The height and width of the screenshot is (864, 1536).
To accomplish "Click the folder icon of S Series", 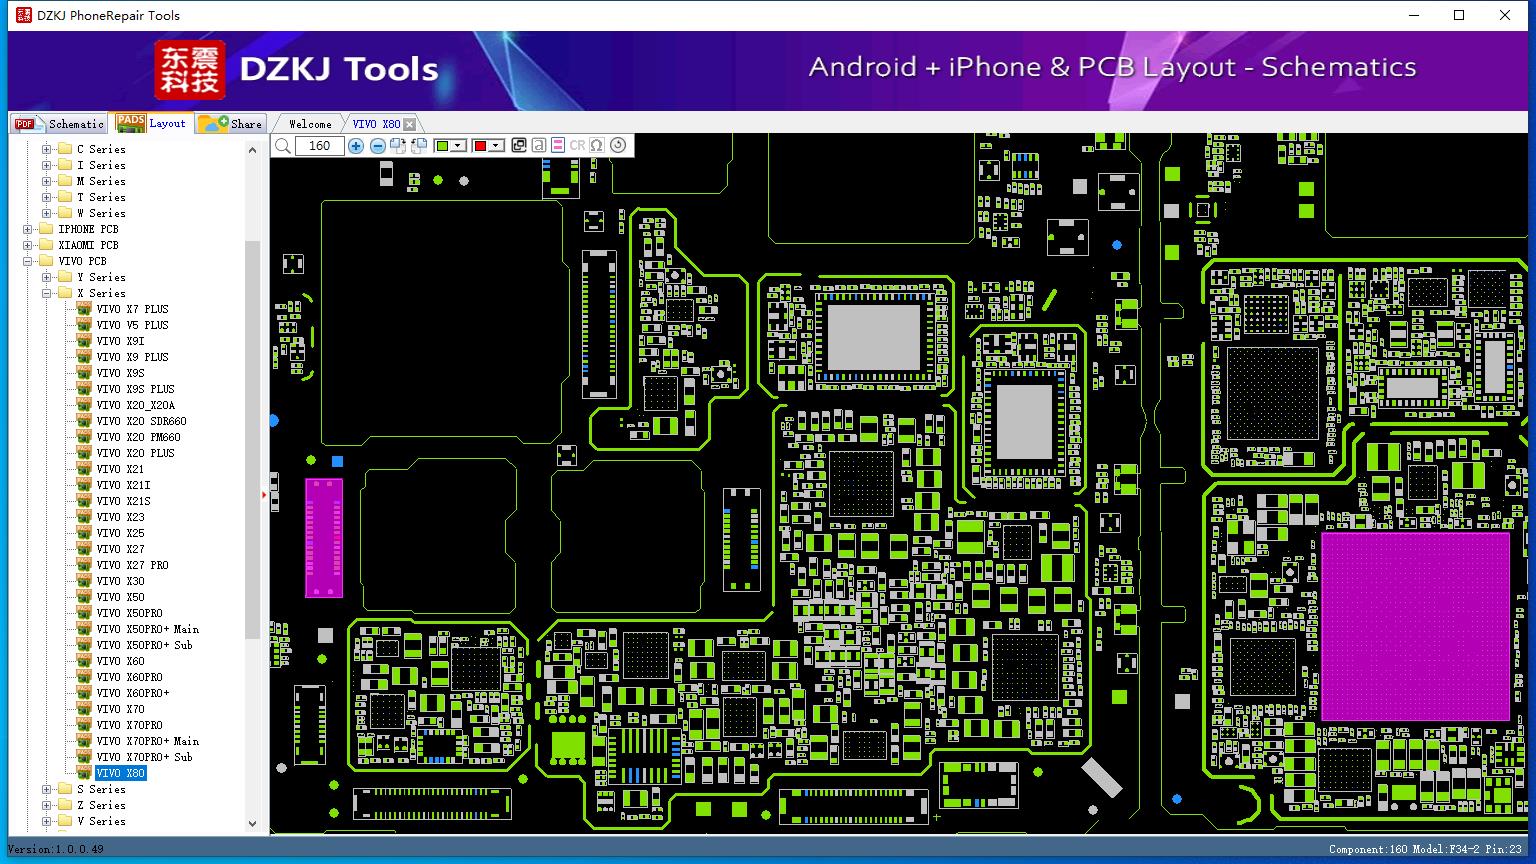I will [x=65, y=789].
